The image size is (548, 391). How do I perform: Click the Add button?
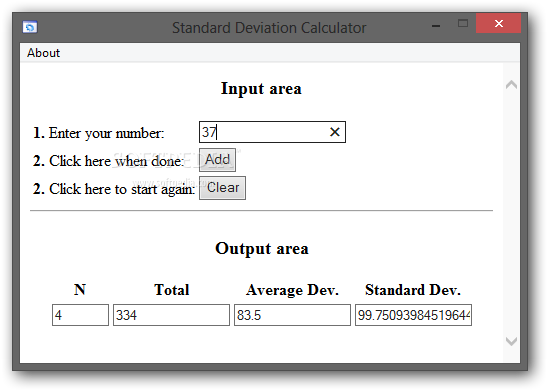tap(217, 160)
